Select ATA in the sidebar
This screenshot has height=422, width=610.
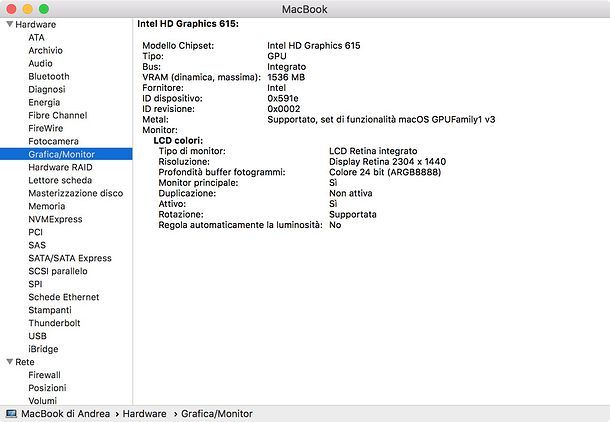tap(36, 38)
